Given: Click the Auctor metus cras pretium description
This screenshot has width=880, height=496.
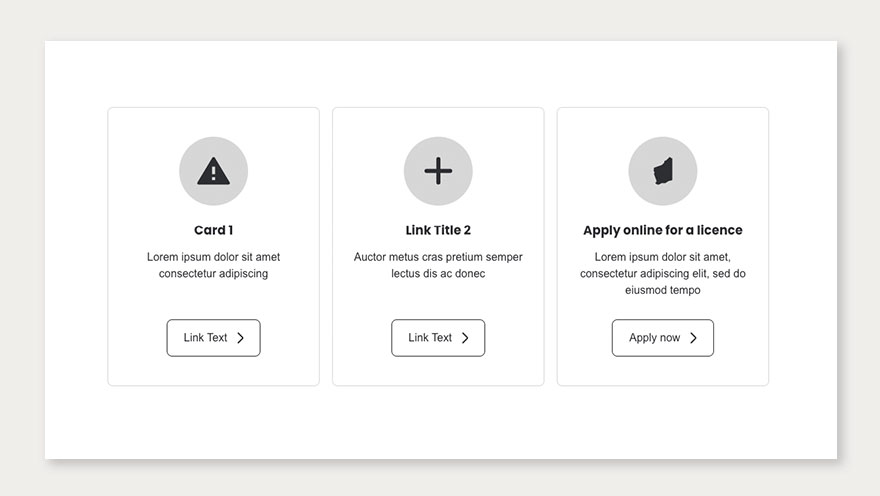Looking at the screenshot, I should (x=438, y=265).
